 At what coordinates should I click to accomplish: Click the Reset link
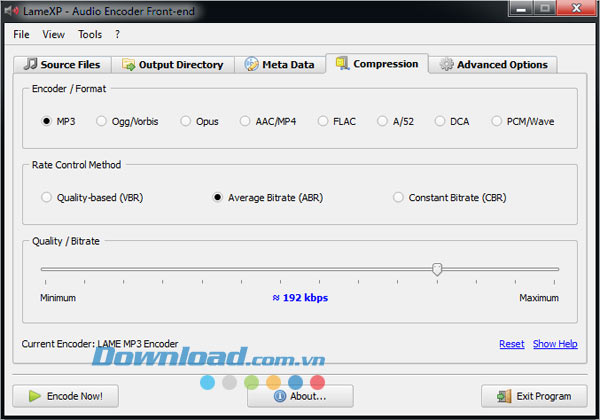coord(511,344)
